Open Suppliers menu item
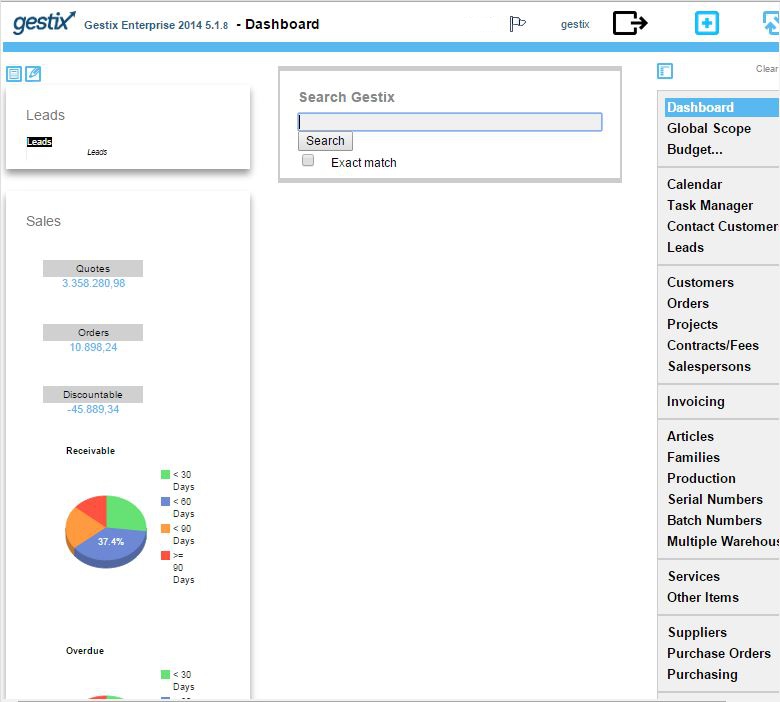 (697, 632)
